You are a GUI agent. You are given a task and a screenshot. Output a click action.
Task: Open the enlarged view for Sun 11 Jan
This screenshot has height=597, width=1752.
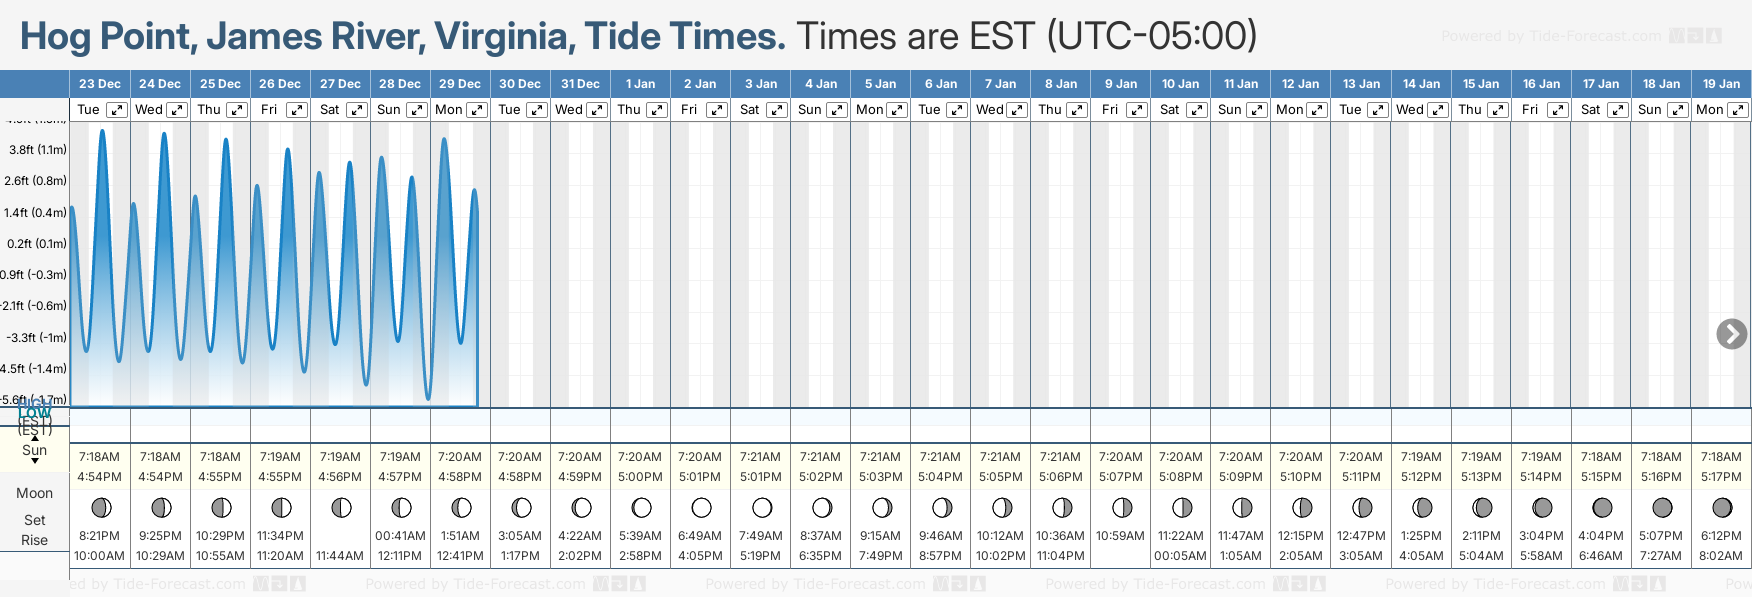click(x=1257, y=110)
